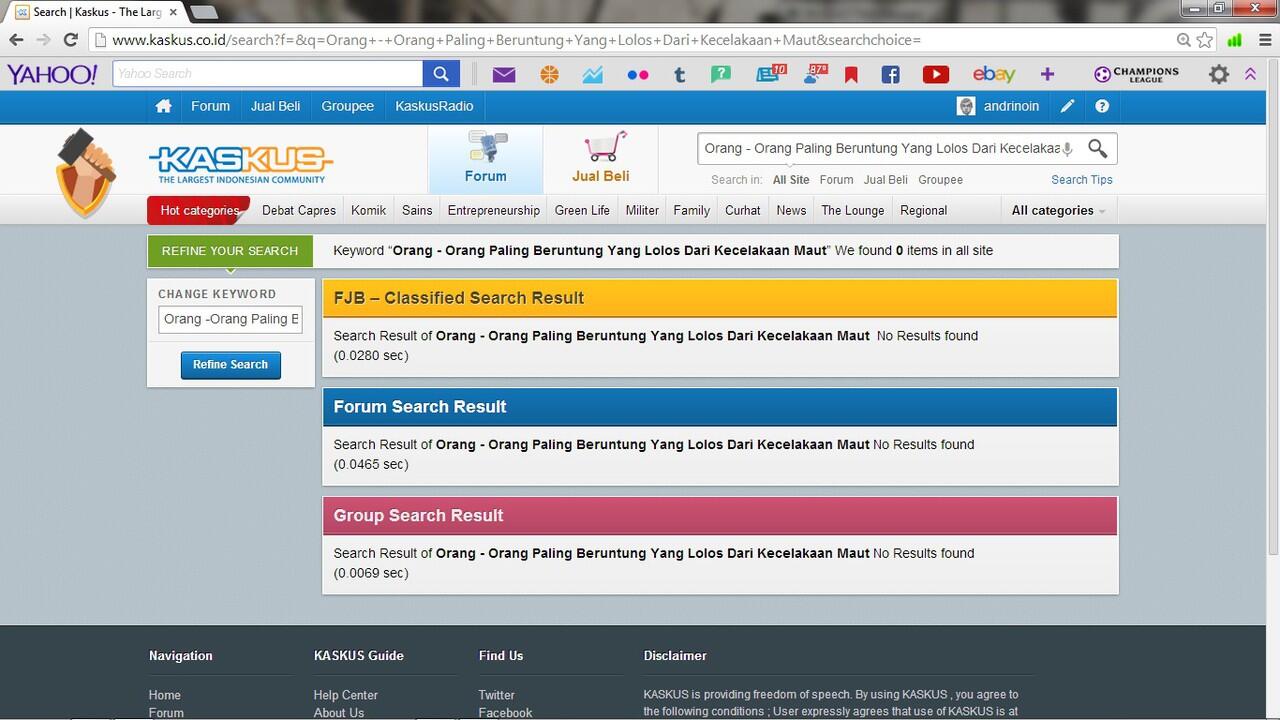Screen dimensions: 1280x720
Task: Set search scope to Groupee
Action: (940, 180)
